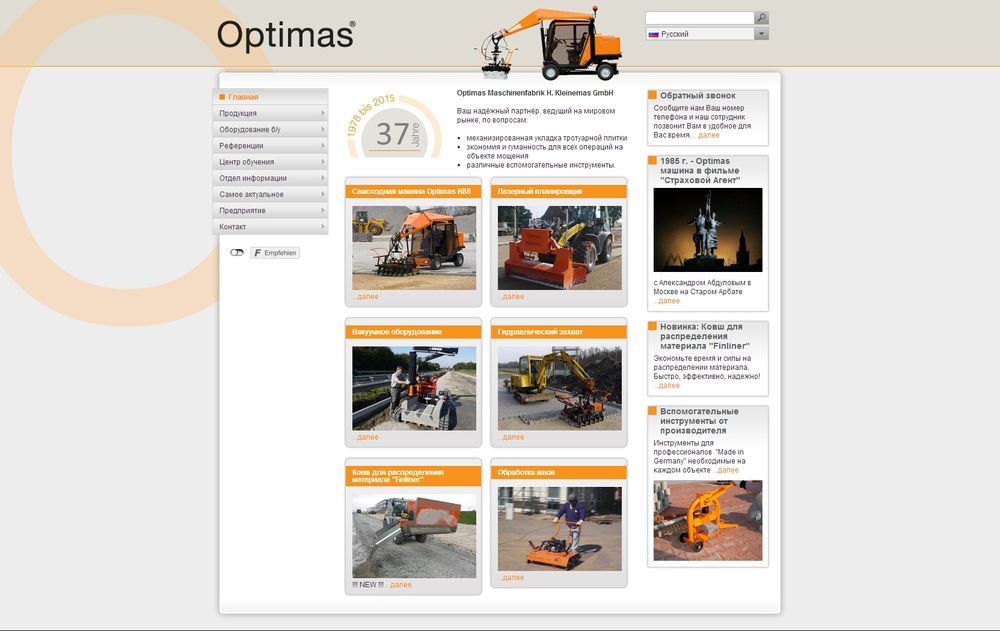Click the Optimas logo
This screenshot has width=1000, height=631.
(286, 34)
